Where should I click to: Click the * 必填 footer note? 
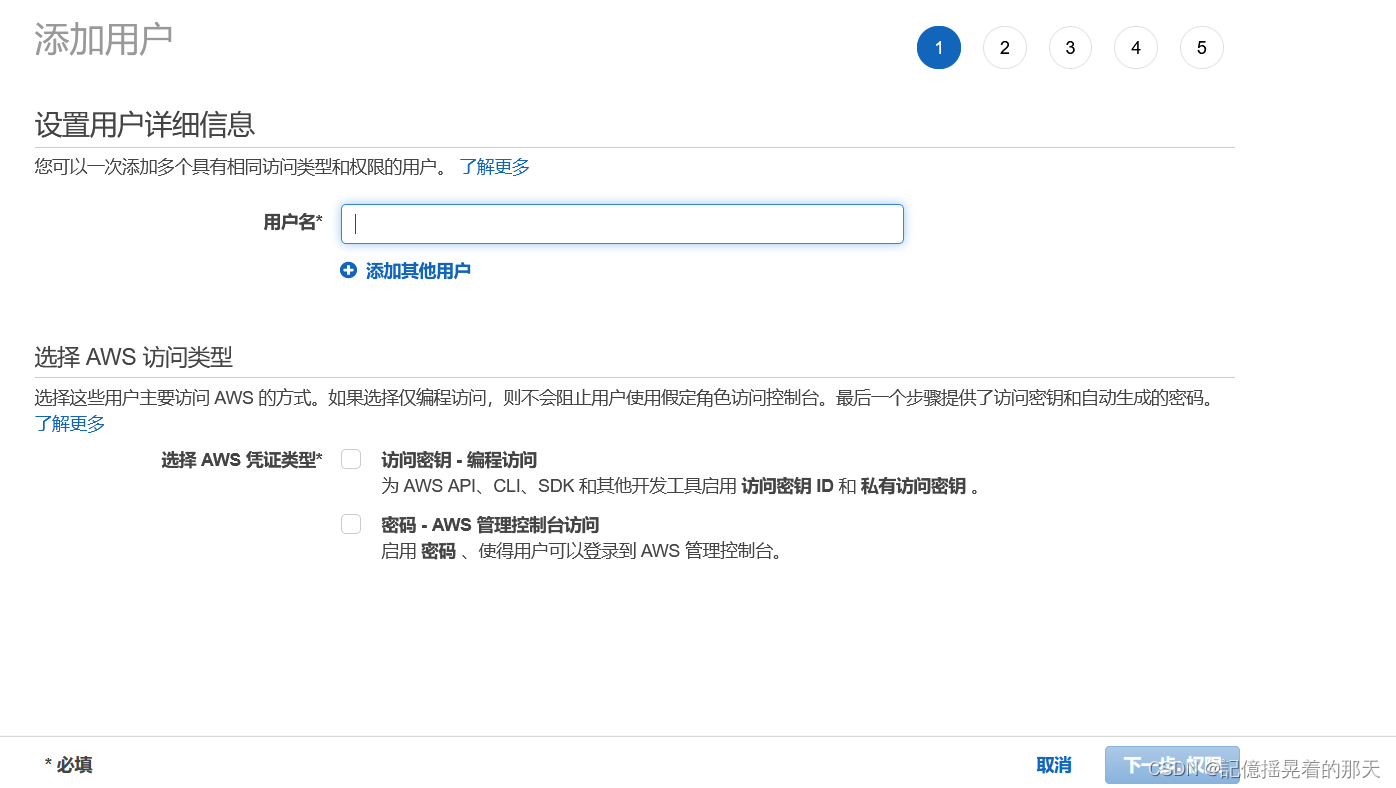[69, 765]
